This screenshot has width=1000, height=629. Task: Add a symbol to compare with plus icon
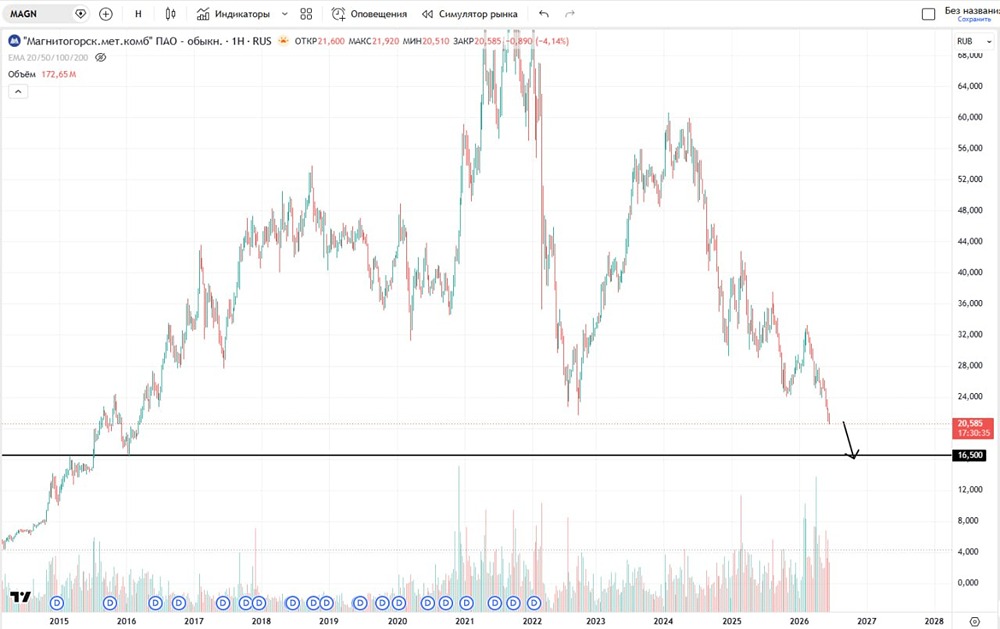coord(106,13)
